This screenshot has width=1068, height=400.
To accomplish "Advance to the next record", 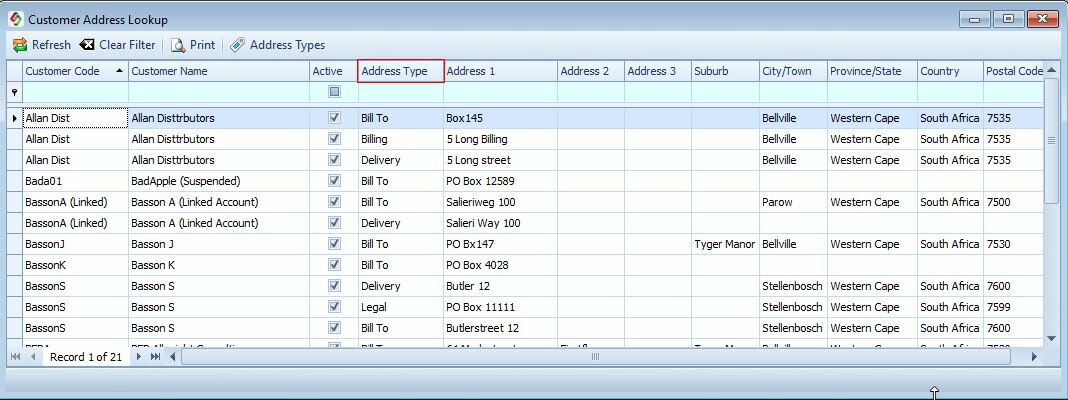I will click(x=138, y=357).
